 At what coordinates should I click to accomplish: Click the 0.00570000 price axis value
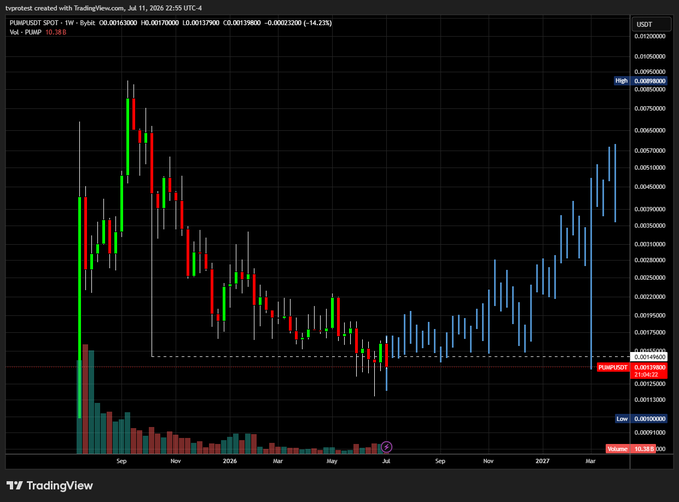(650, 151)
